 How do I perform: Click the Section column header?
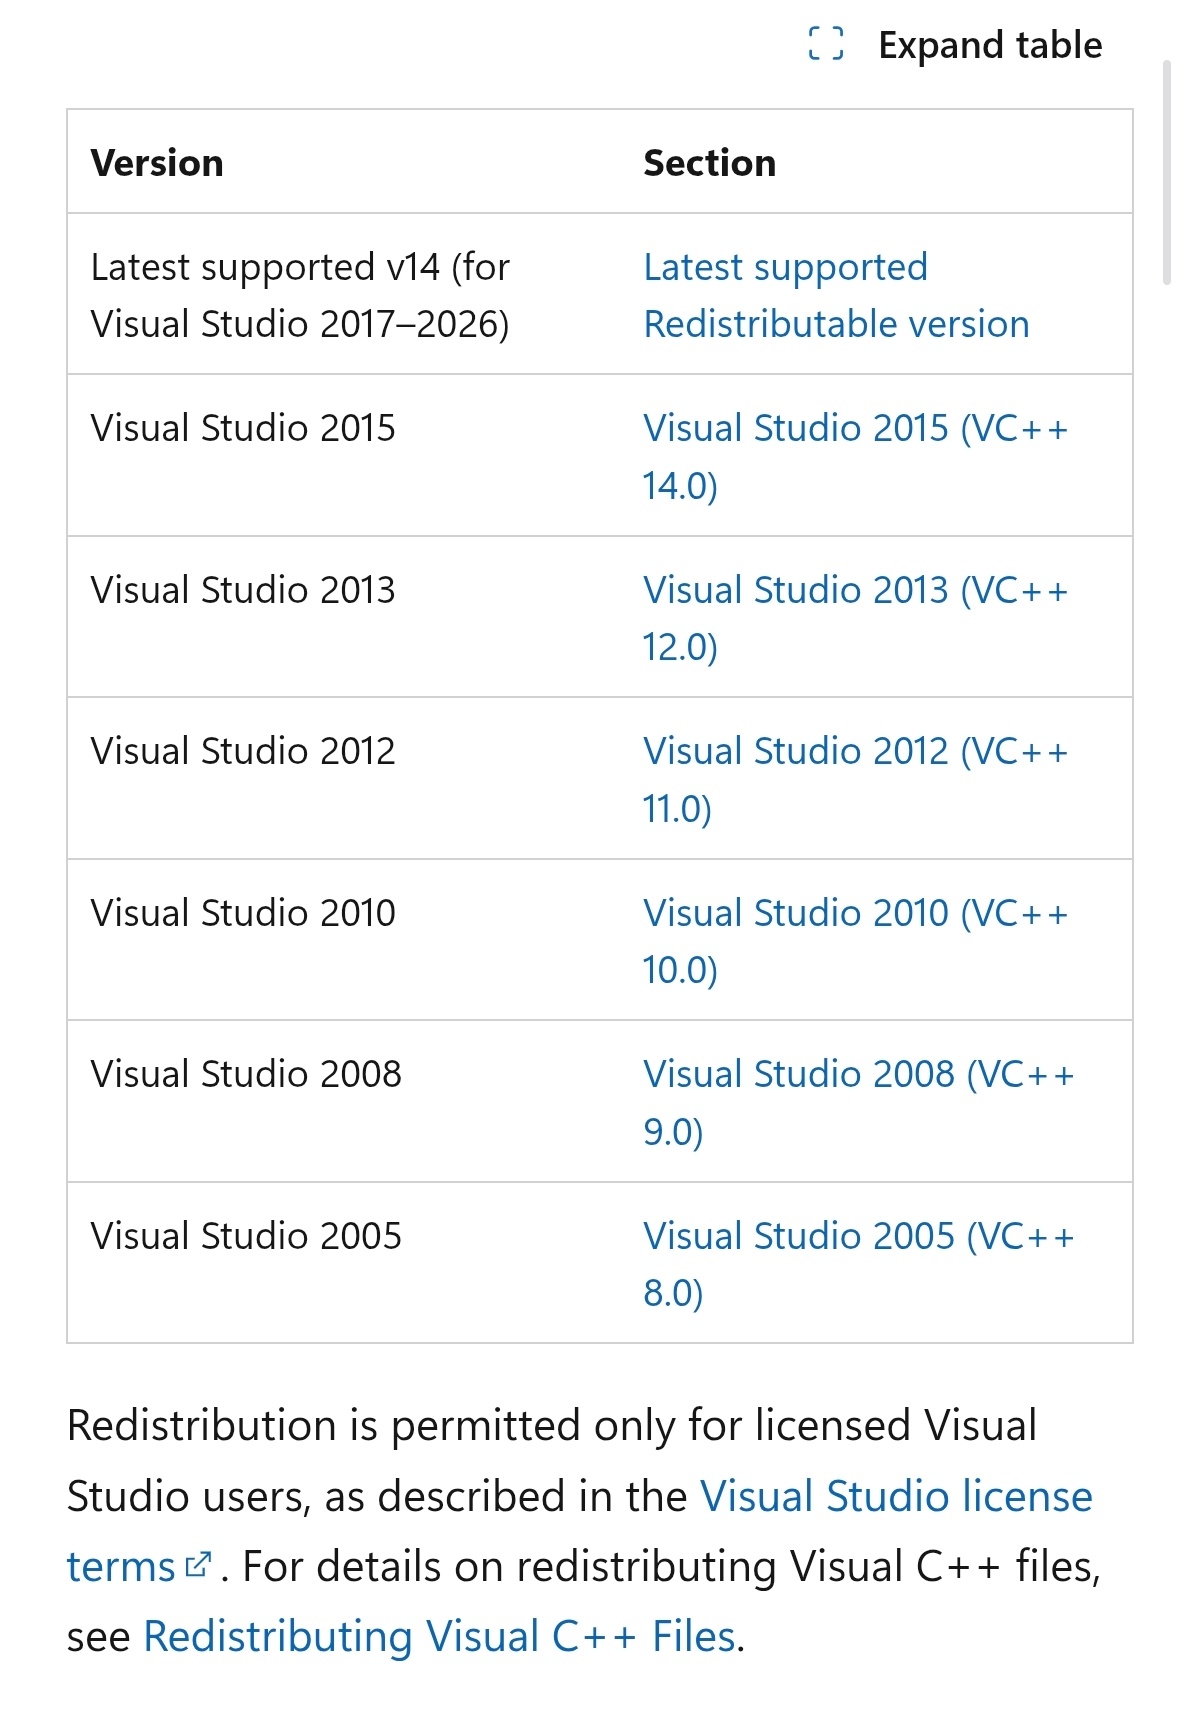click(x=709, y=163)
